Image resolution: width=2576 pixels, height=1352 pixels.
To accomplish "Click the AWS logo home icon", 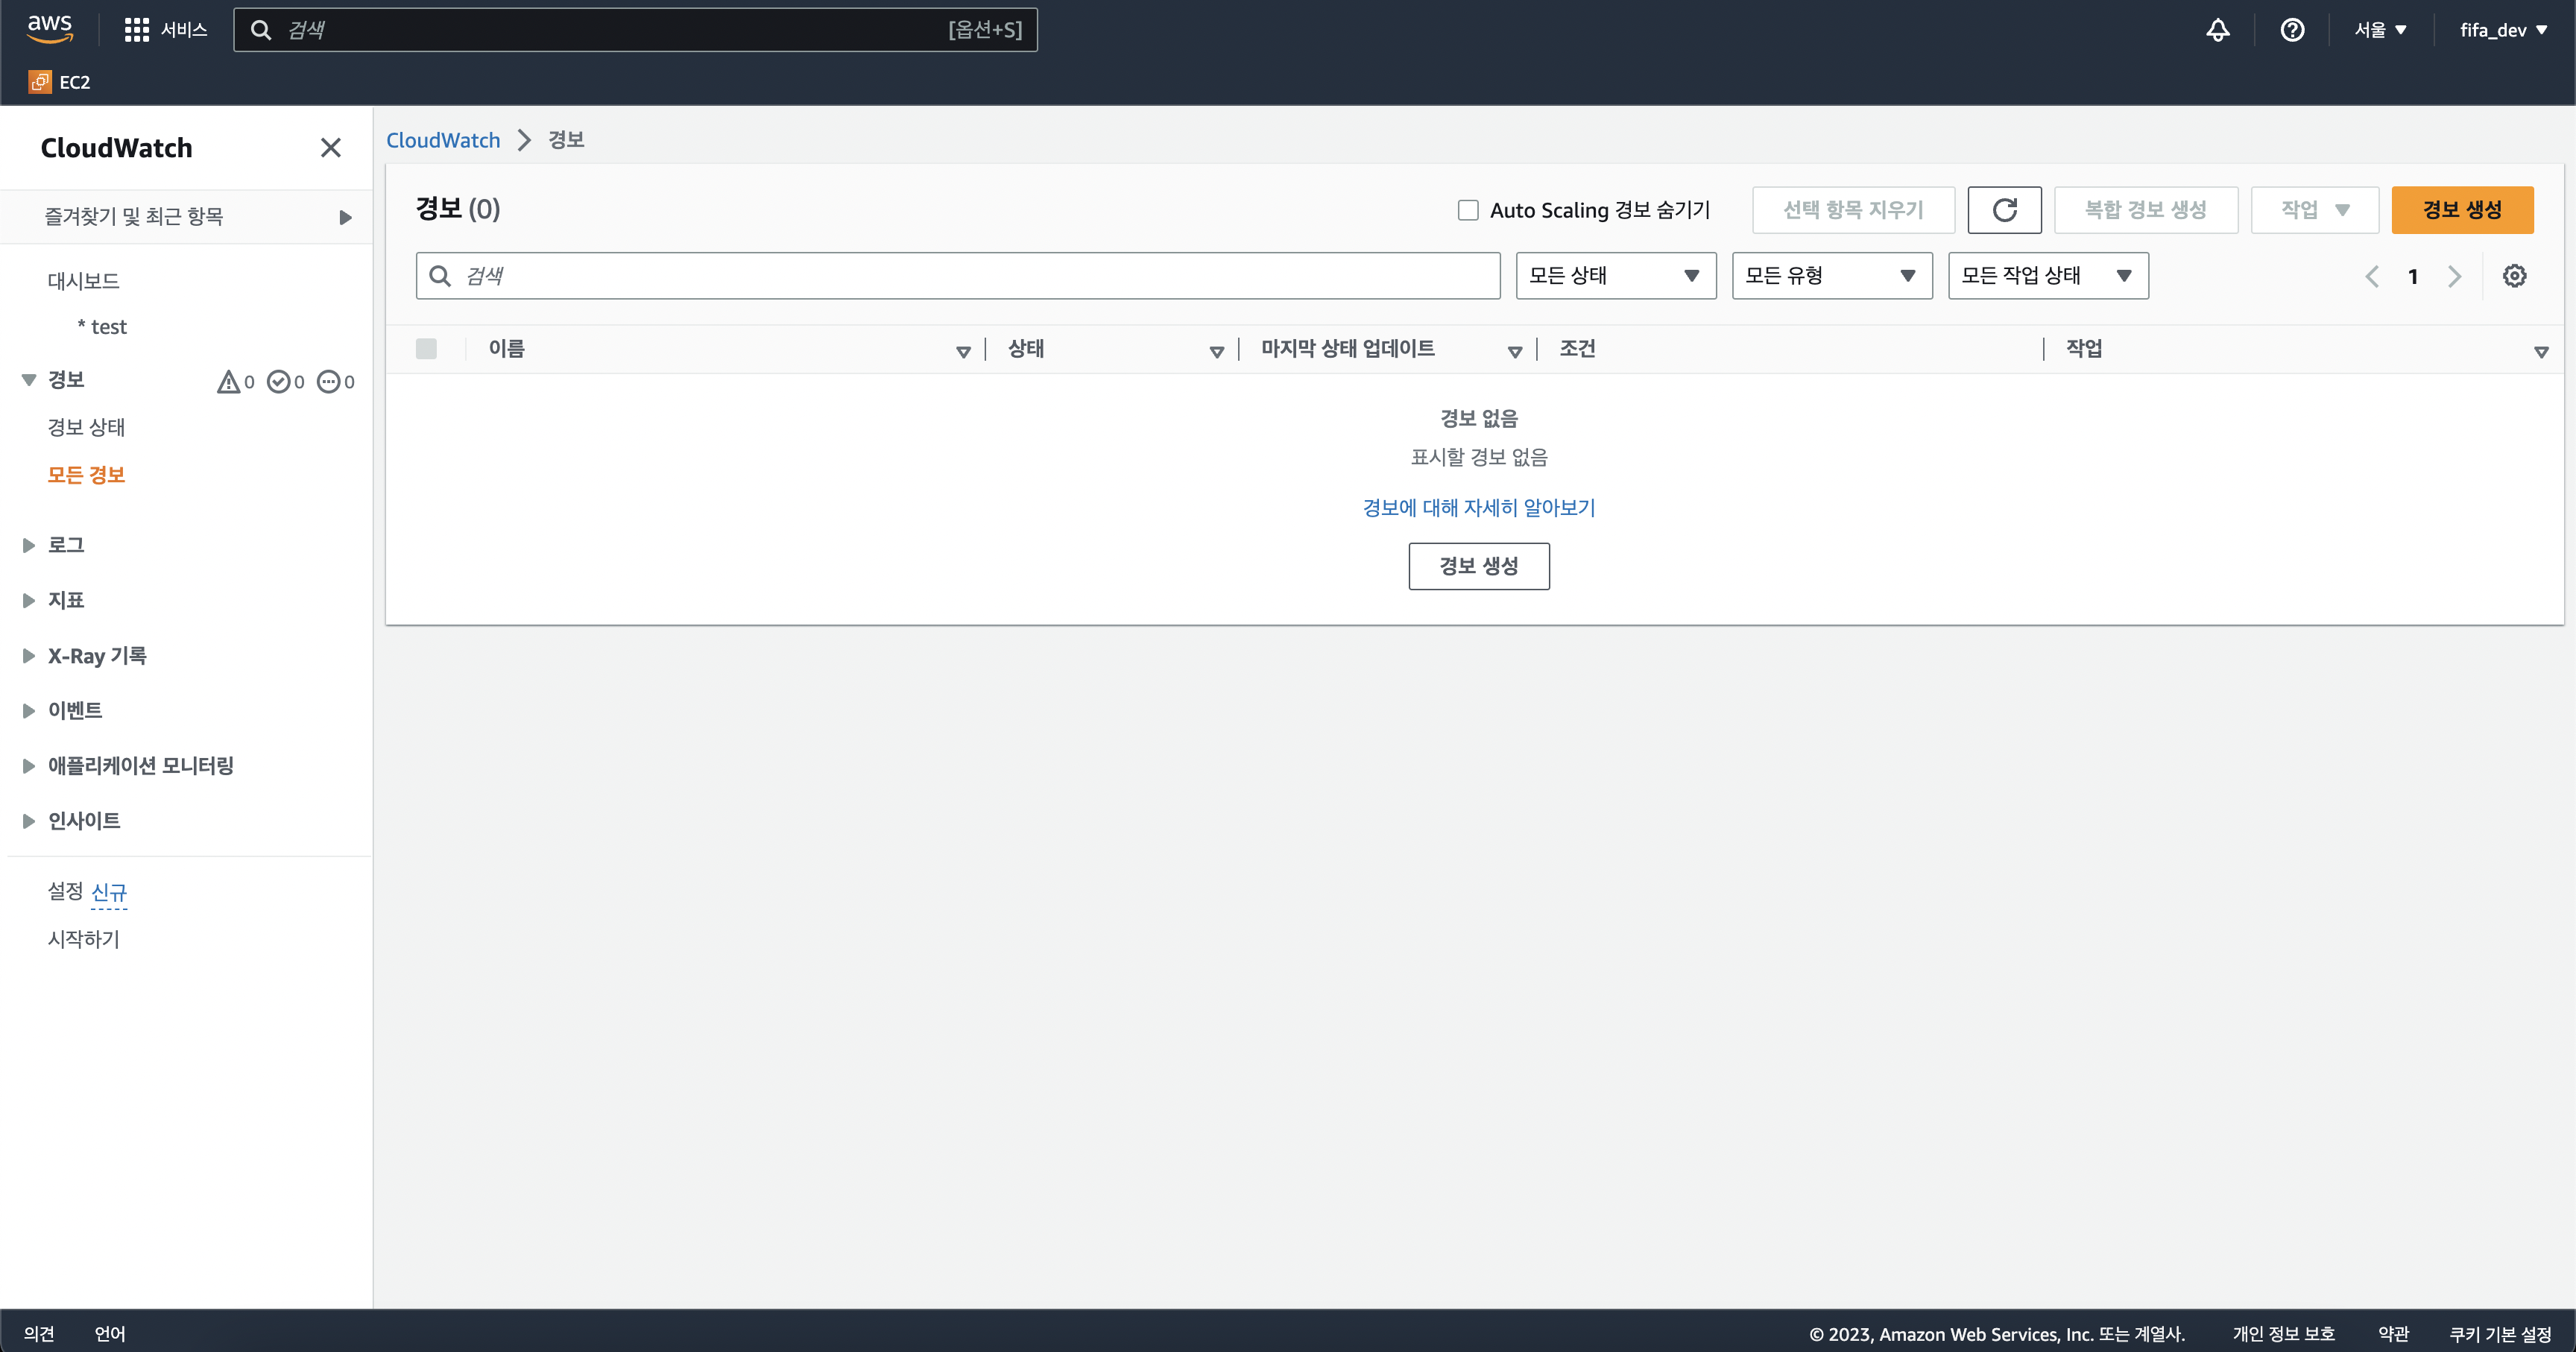I will 49,29.
